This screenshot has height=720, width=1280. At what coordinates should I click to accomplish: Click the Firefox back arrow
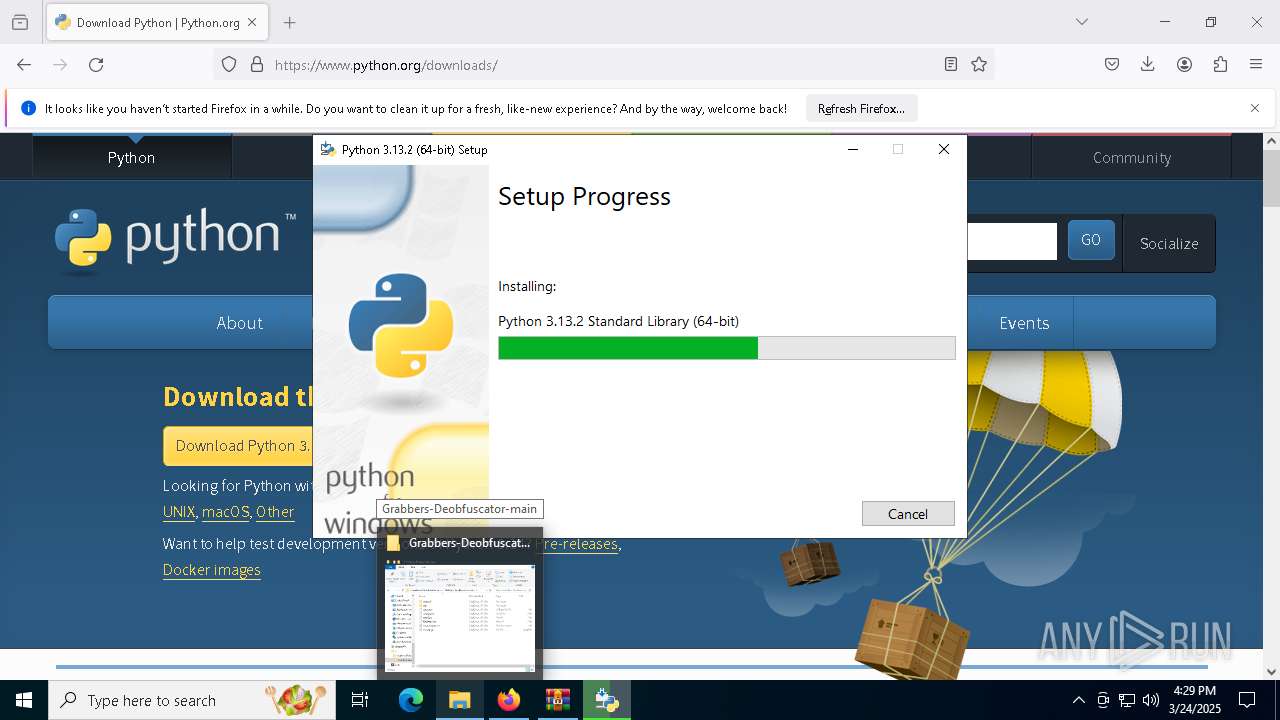[x=24, y=65]
